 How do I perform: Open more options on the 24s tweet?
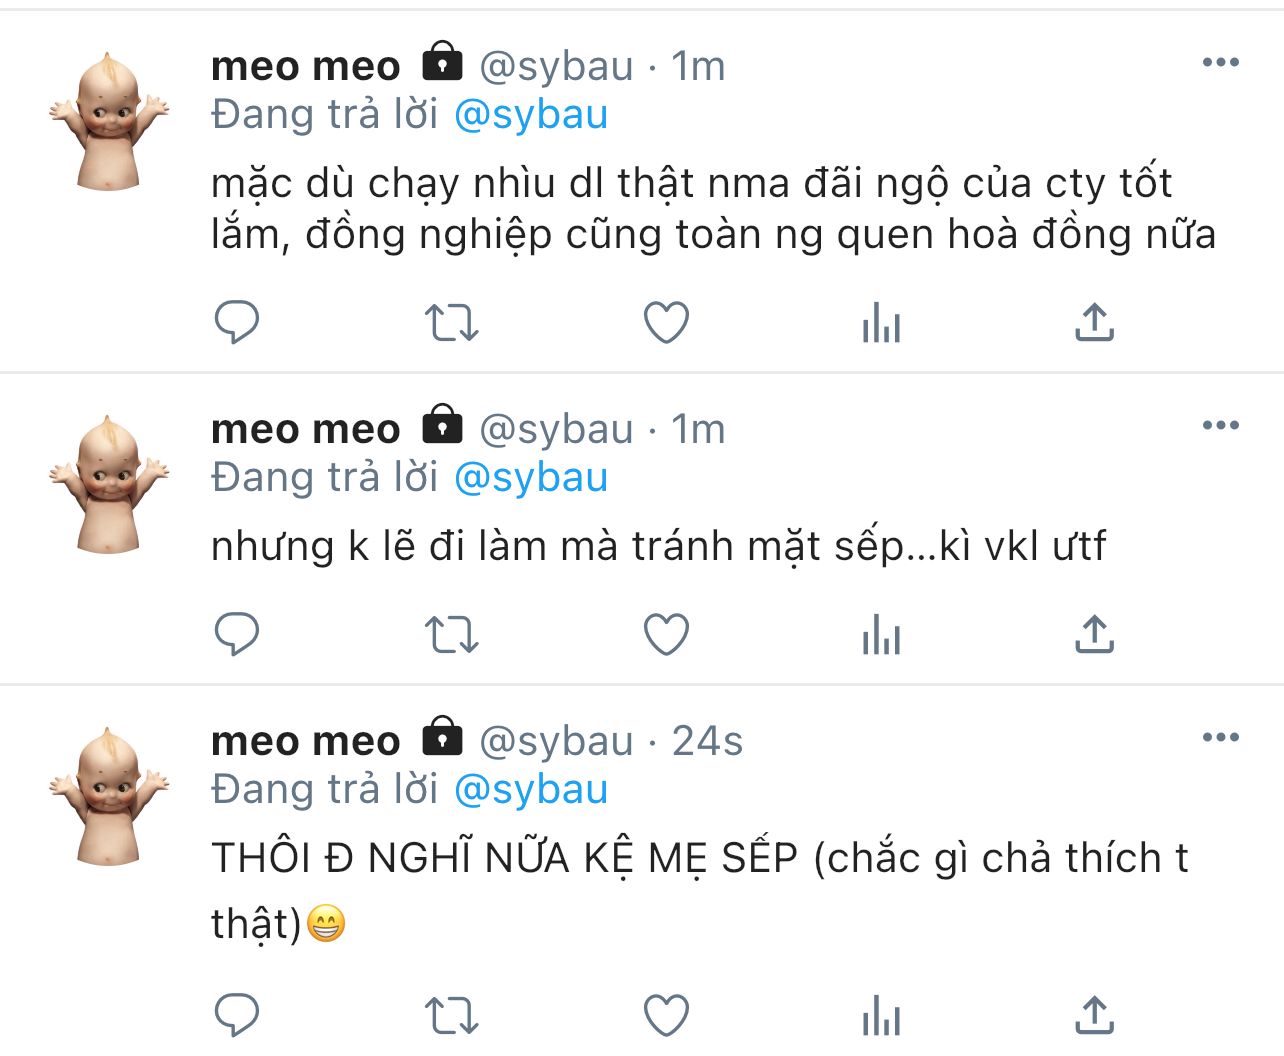[1220, 738]
